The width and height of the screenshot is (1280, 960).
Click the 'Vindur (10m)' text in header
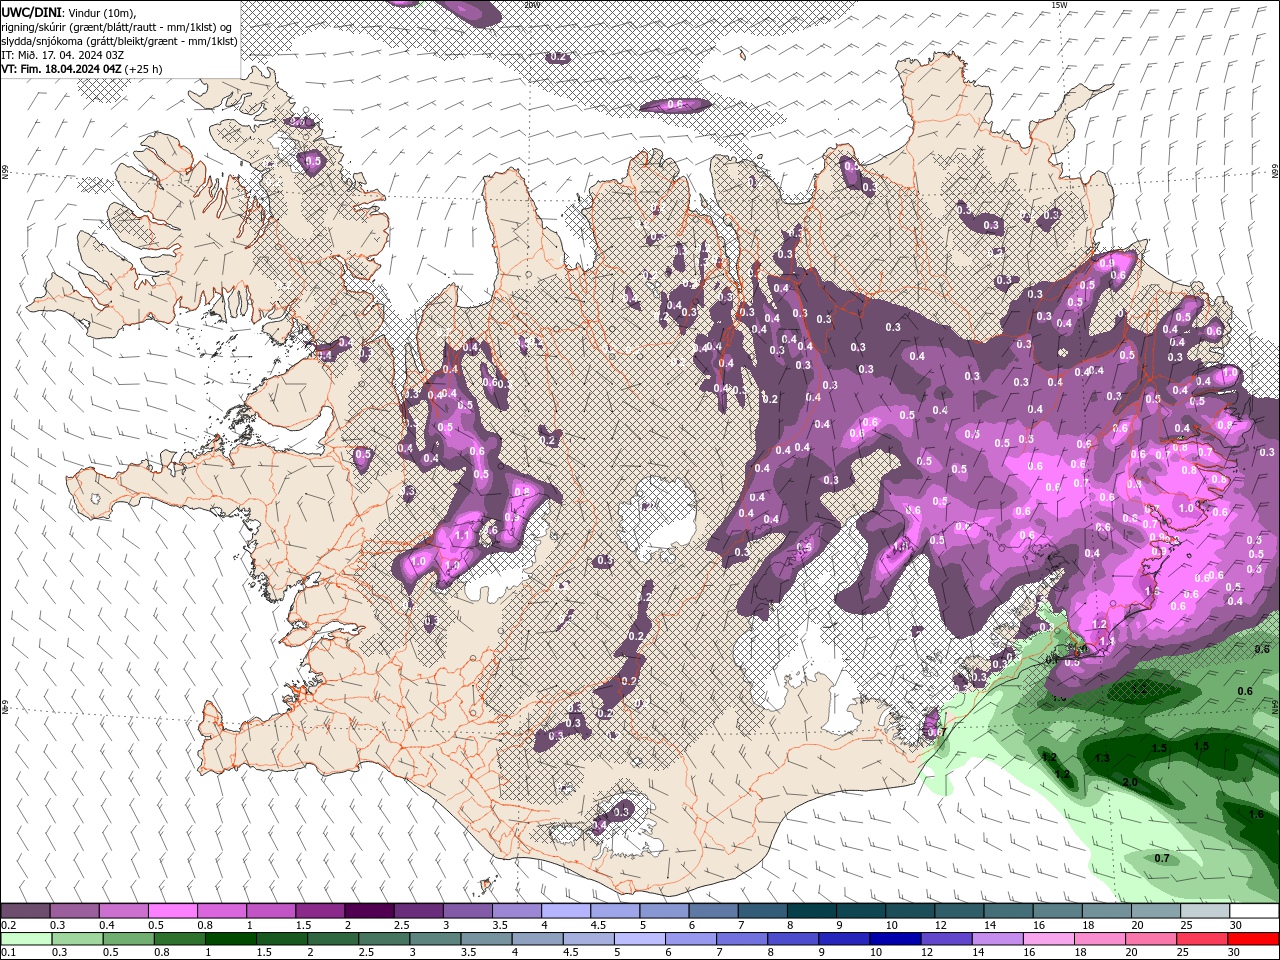tap(99, 12)
